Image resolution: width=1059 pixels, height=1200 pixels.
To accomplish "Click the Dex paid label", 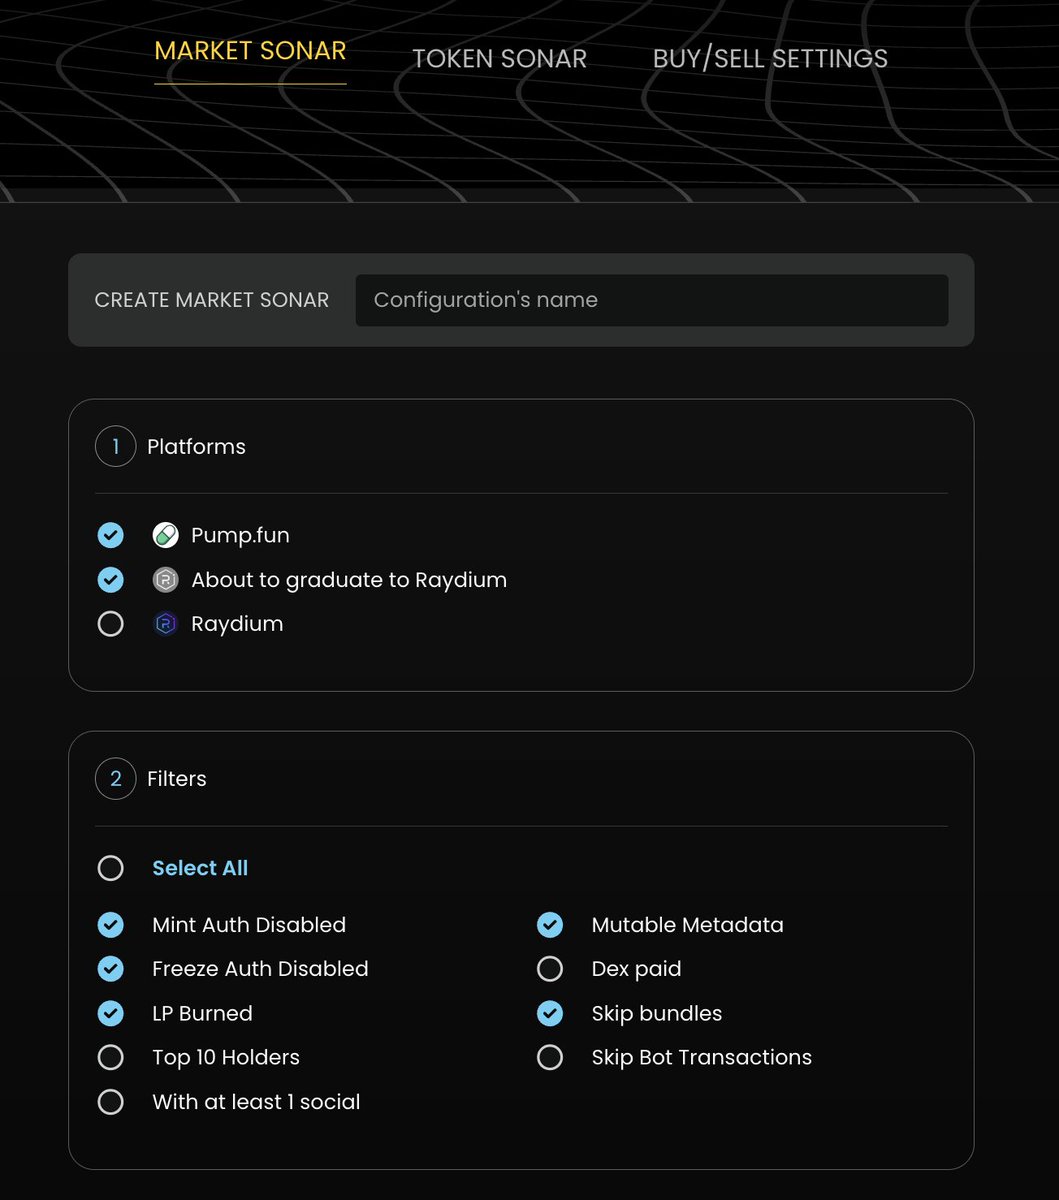I will 636,969.
